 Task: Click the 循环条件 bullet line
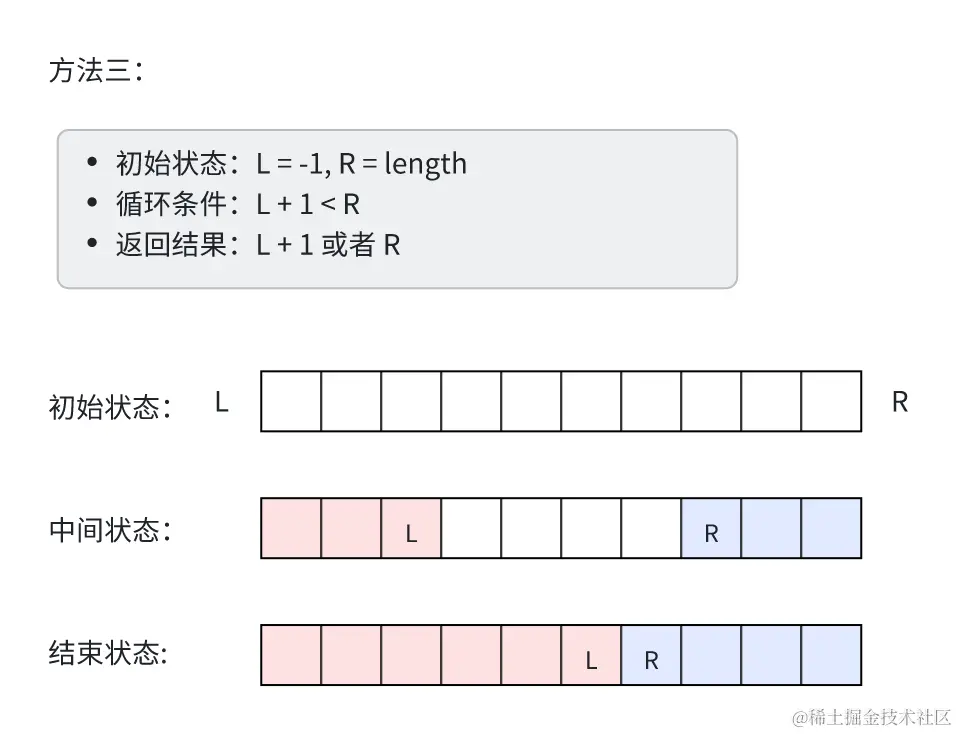237,204
